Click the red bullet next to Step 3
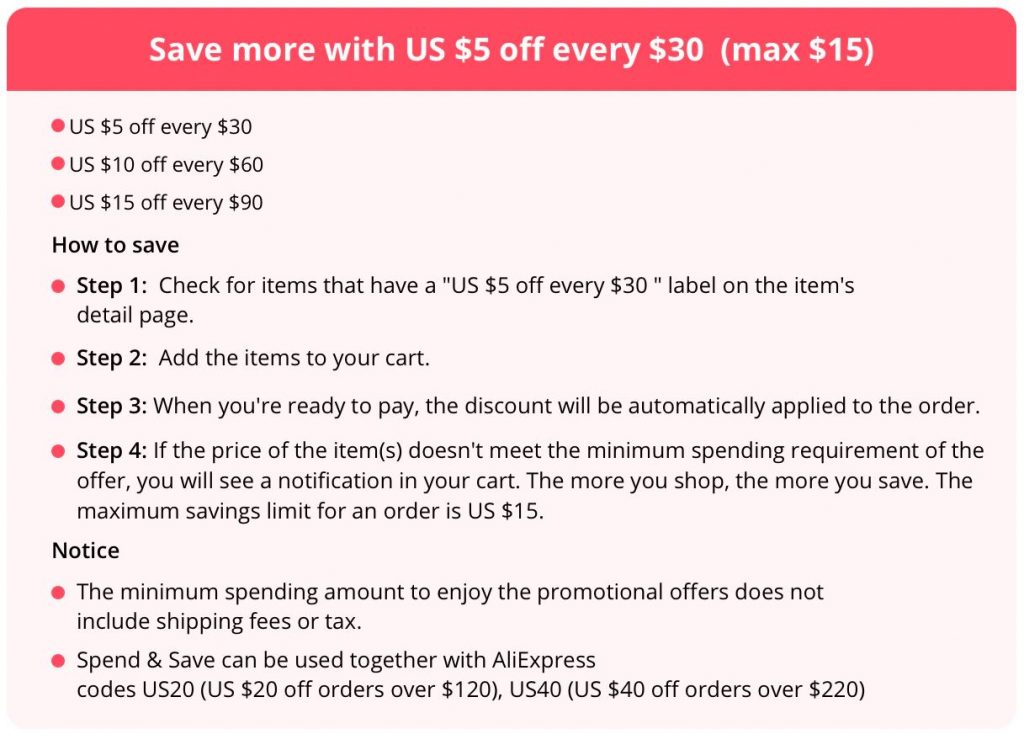The height and width of the screenshot is (745, 1024). 58,407
